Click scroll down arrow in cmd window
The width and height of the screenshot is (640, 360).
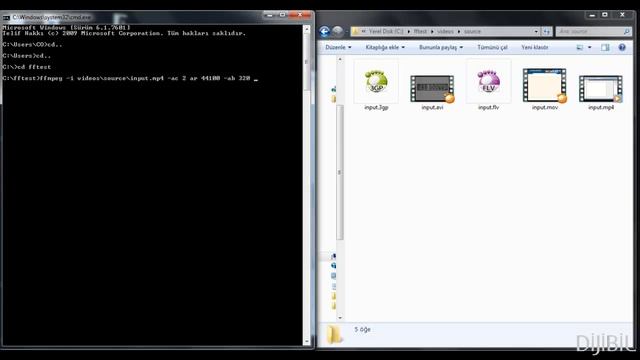[x=307, y=342]
